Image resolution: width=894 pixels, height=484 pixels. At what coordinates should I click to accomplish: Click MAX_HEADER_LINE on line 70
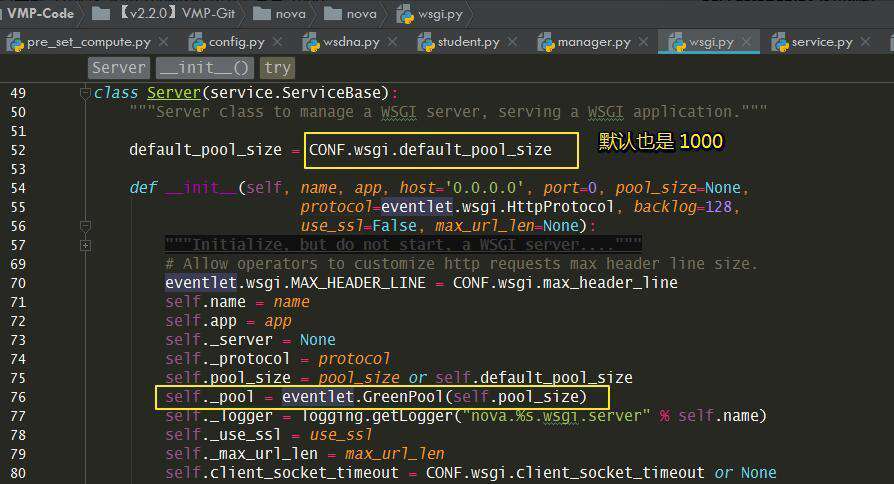[358, 283]
